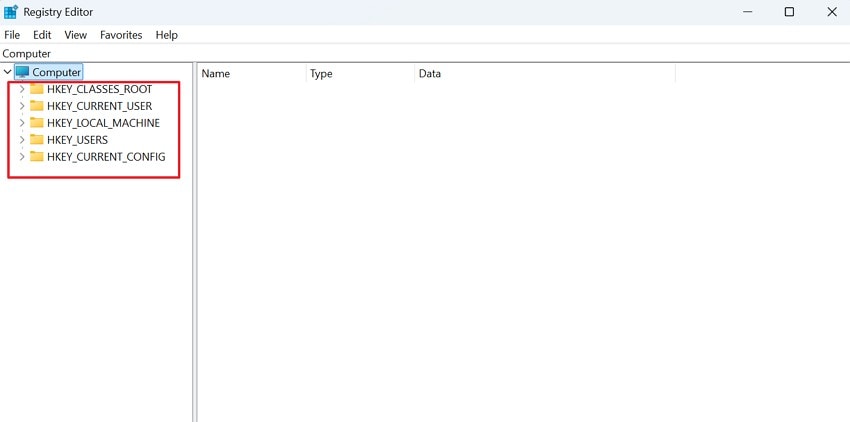Image resolution: width=850 pixels, height=422 pixels.
Task: Close the Registry Editor window
Action: click(x=832, y=12)
